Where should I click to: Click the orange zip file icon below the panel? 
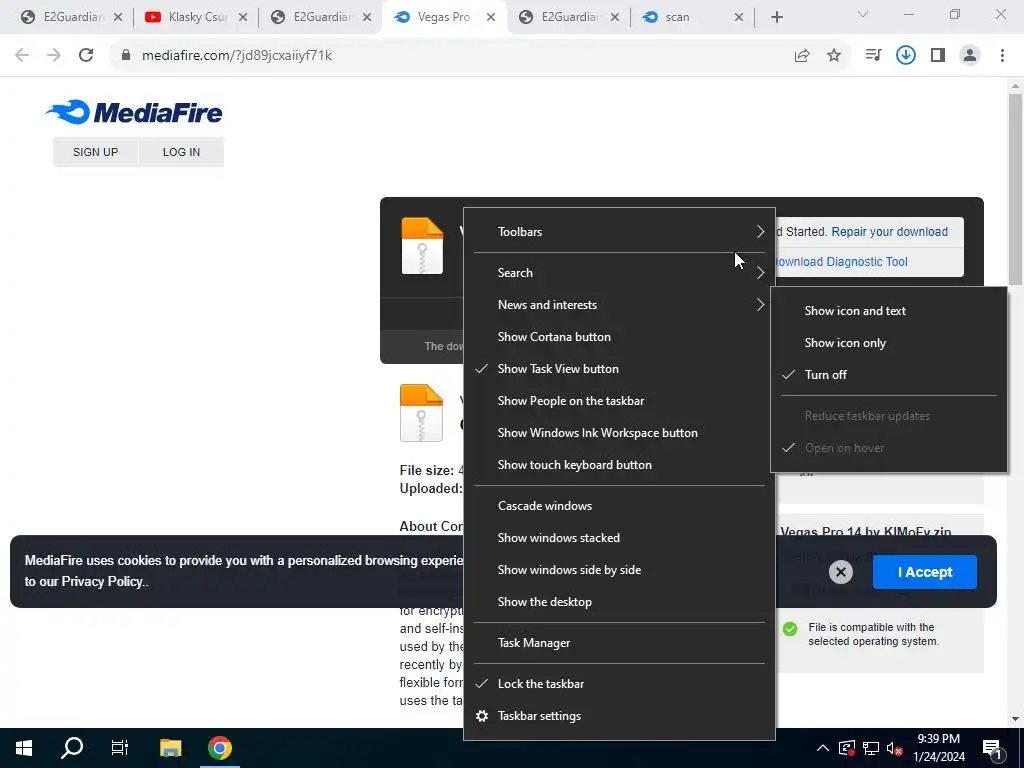(421, 413)
